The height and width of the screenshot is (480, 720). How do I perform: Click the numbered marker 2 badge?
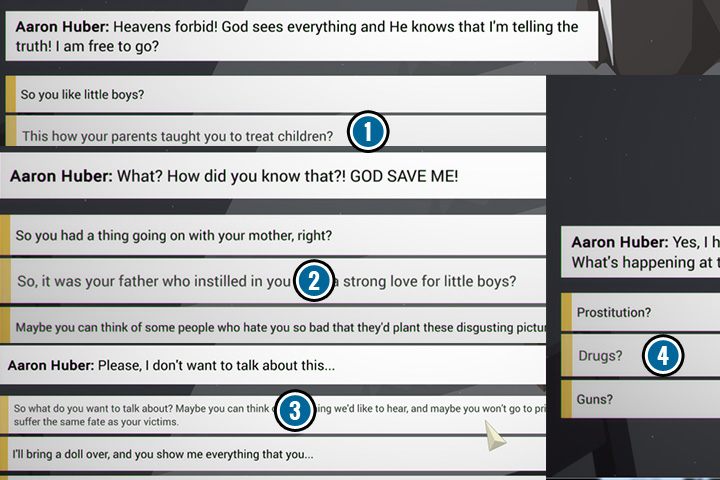coord(313,282)
